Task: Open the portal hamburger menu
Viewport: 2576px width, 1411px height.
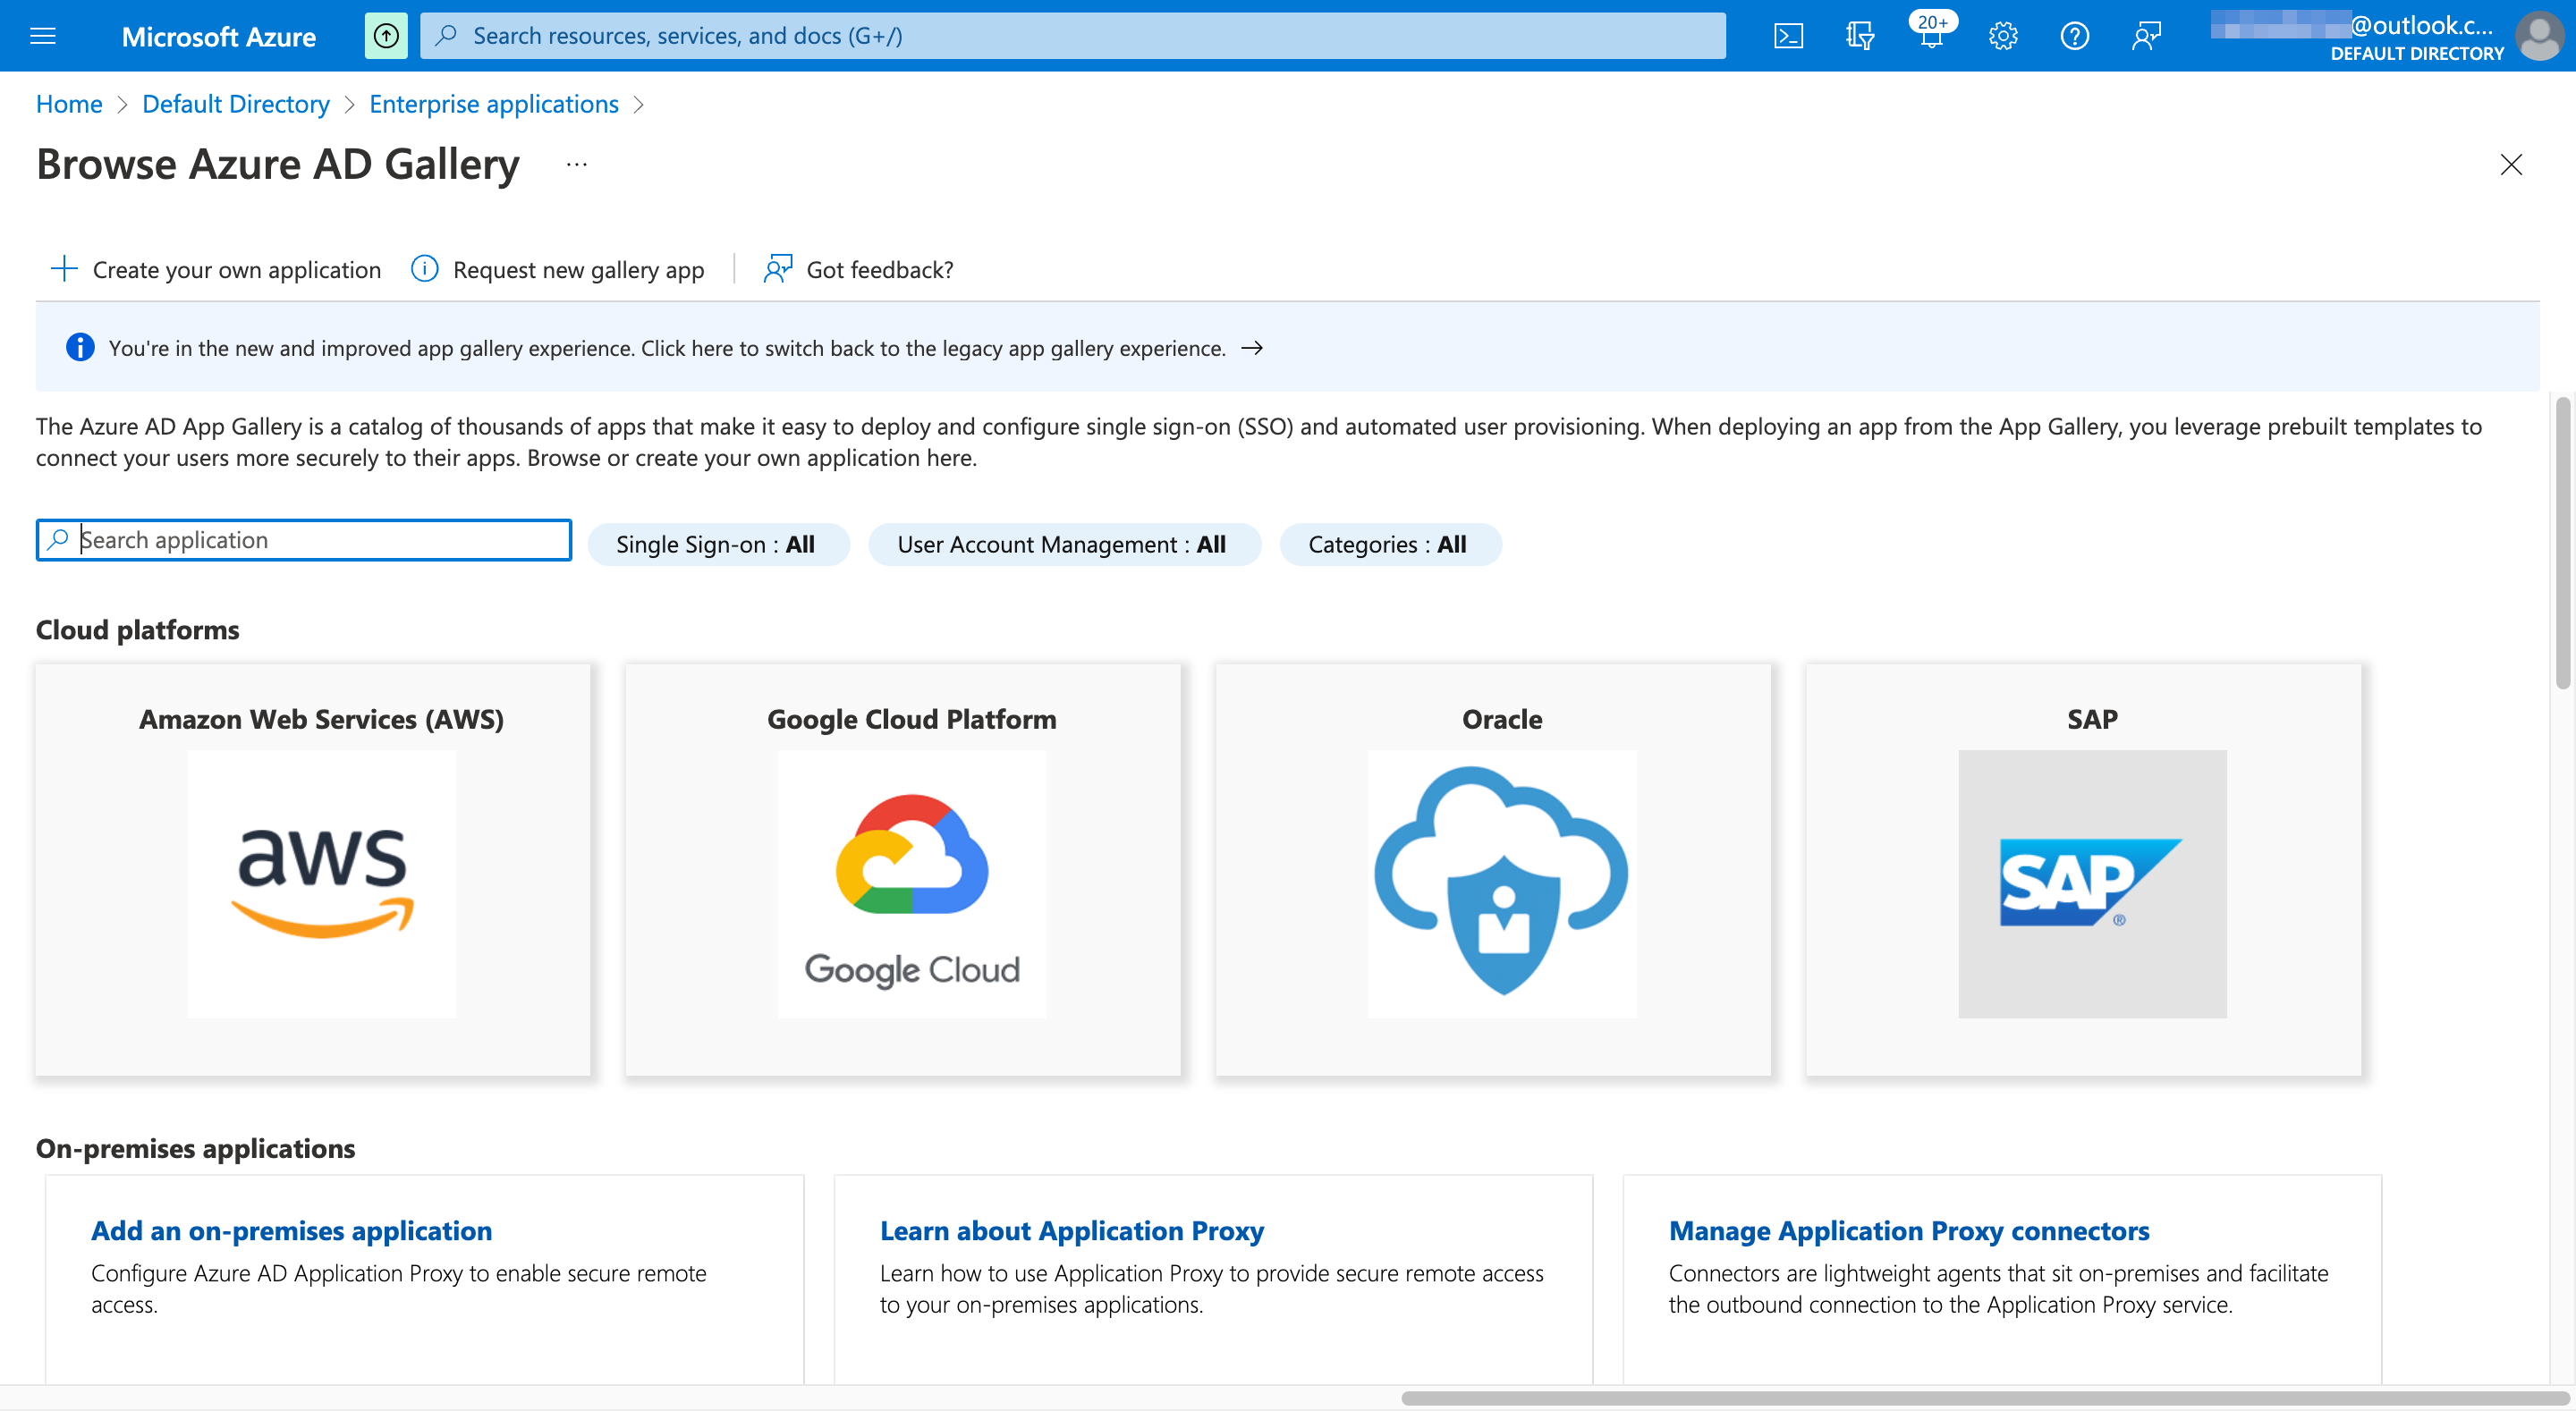Action: pos(42,35)
